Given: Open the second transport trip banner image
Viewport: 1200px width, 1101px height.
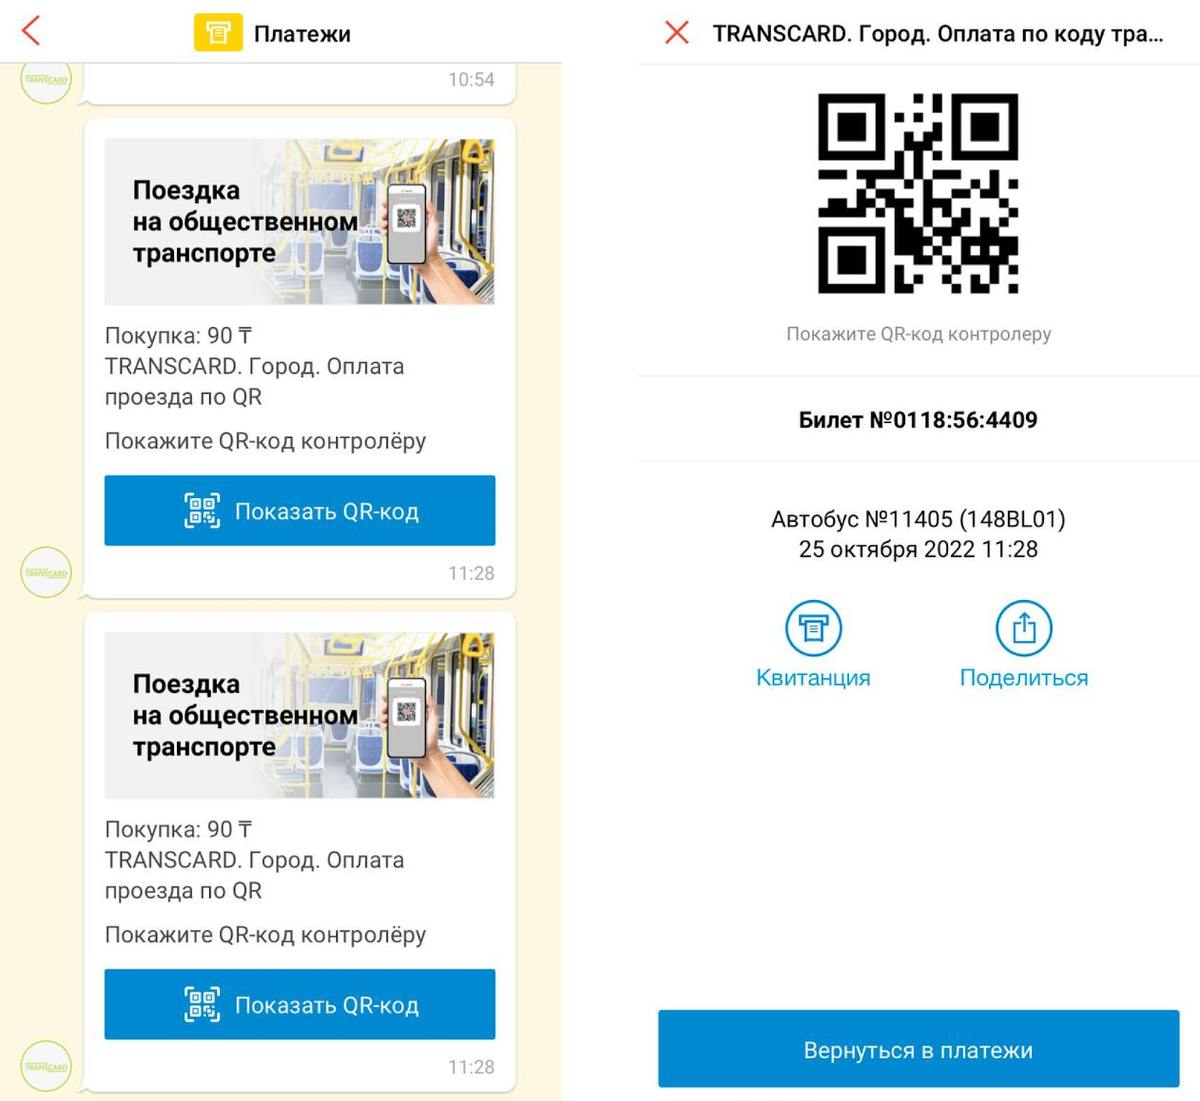Looking at the screenshot, I should pyautogui.click(x=300, y=715).
